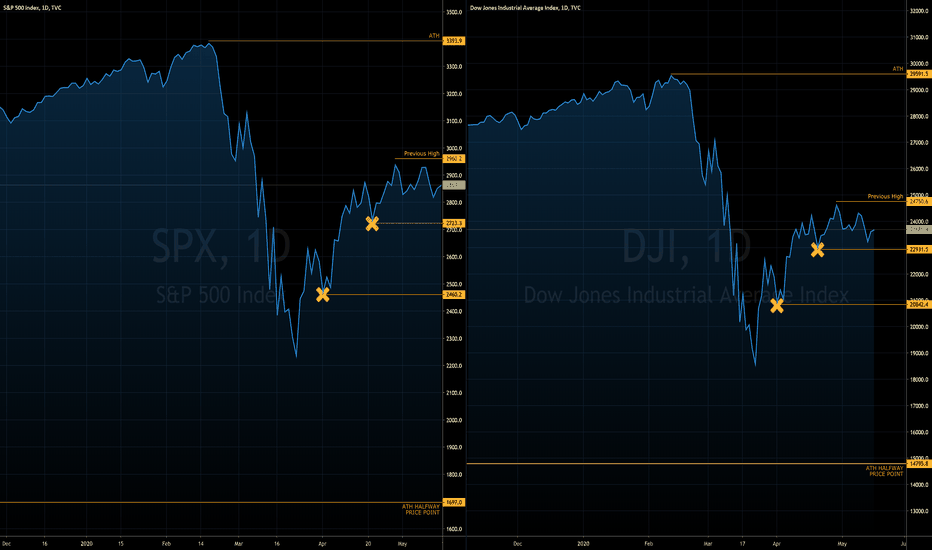
Task: Click the Apr date label on DJI time axis
Action: pos(776,543)
